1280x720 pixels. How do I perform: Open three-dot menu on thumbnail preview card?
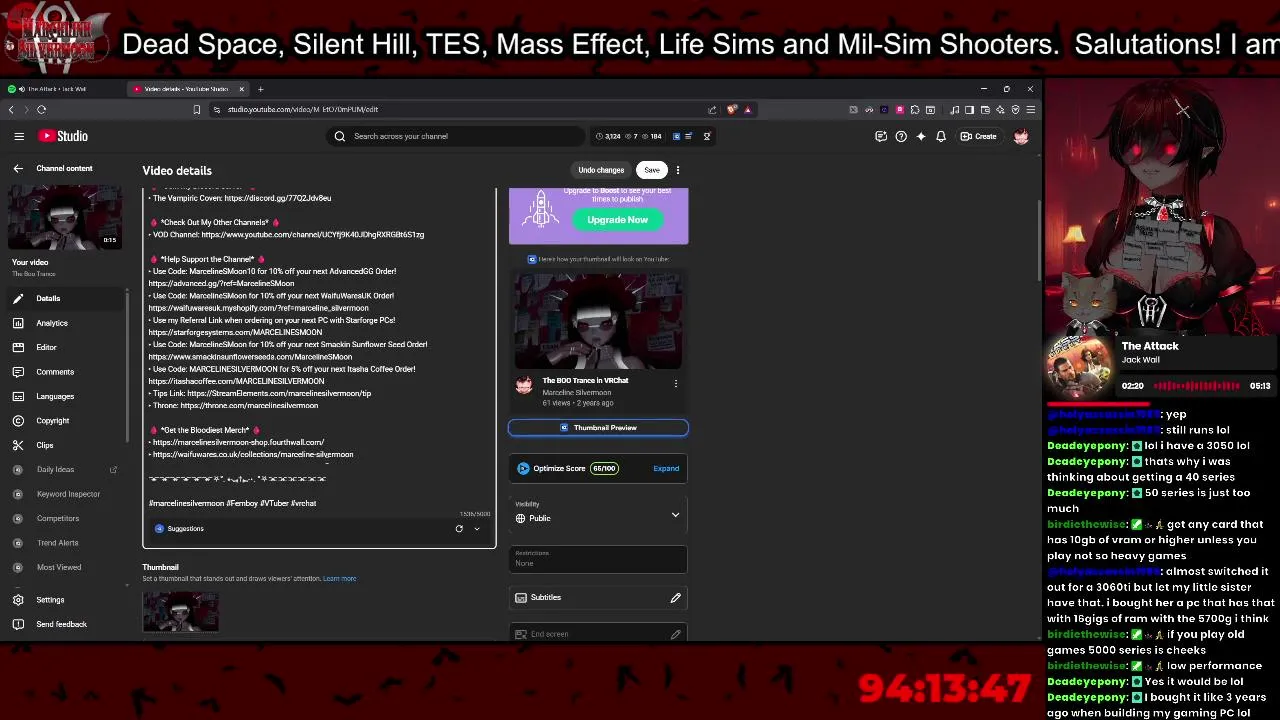click(676, 383)
